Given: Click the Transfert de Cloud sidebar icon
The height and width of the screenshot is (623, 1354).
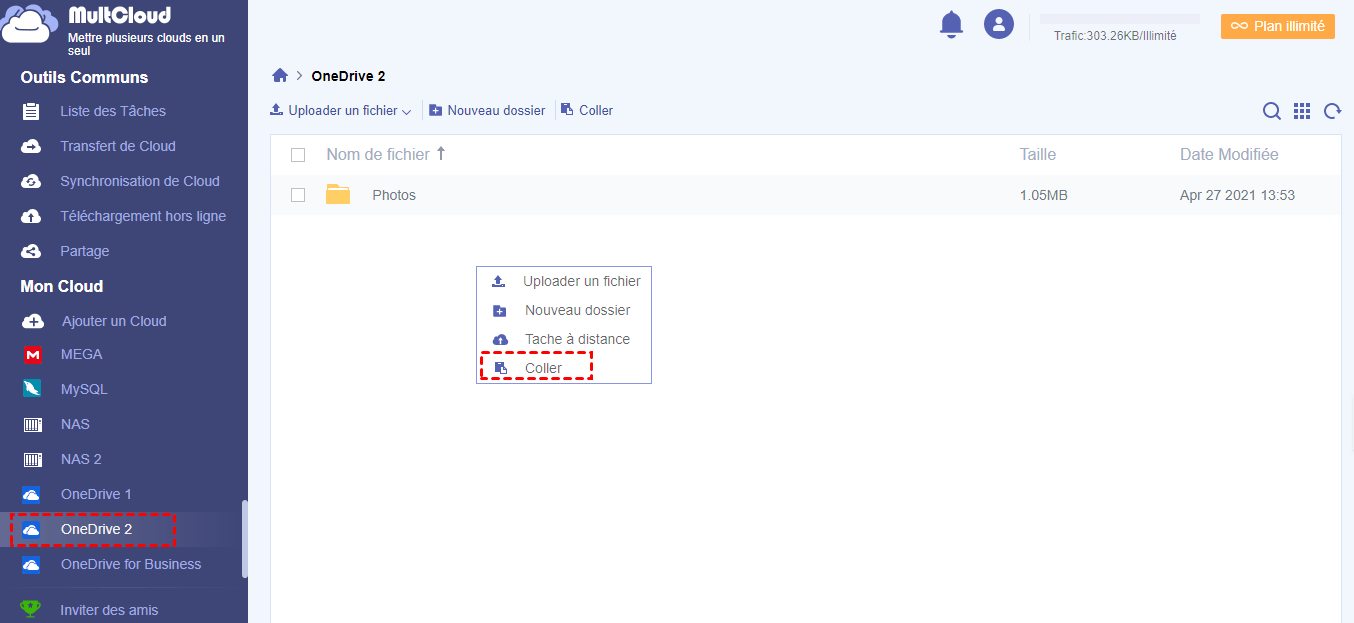Looking at the screenshot, I should tap(31, 146).
